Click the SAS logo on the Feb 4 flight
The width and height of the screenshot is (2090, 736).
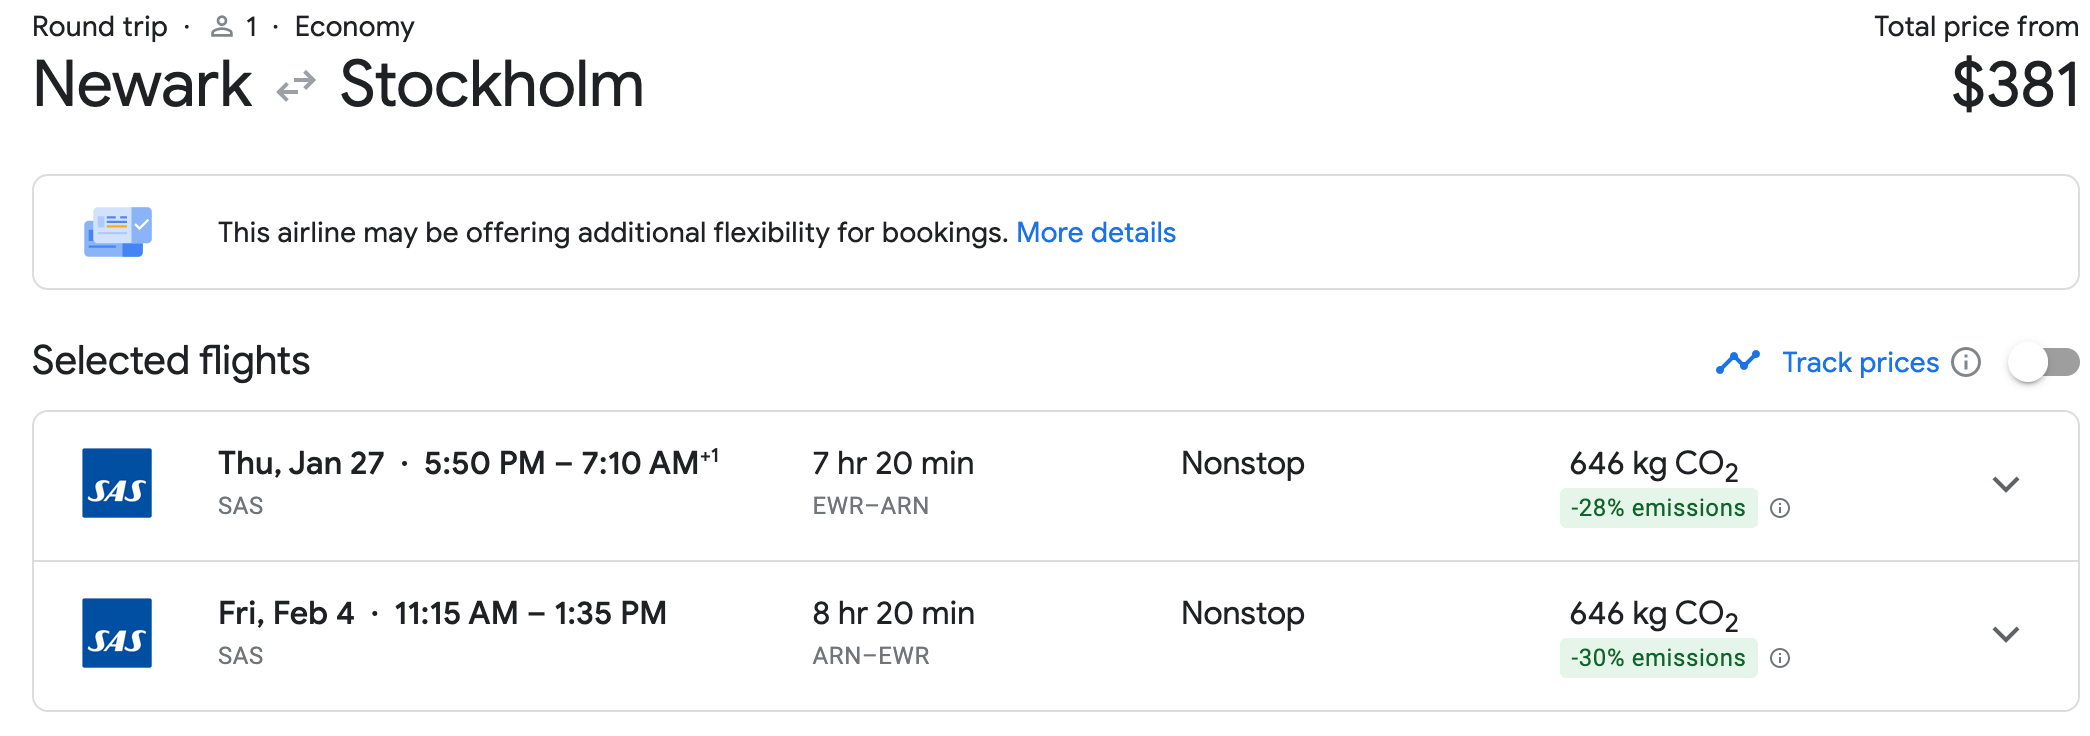point(117,633)
